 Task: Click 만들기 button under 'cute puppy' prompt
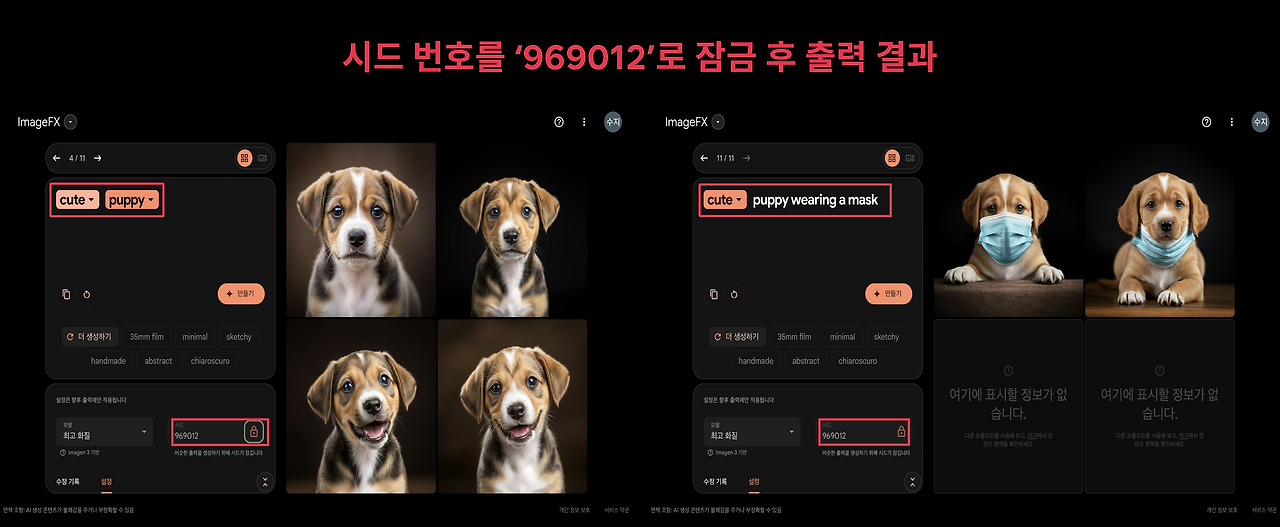(241, 294)
